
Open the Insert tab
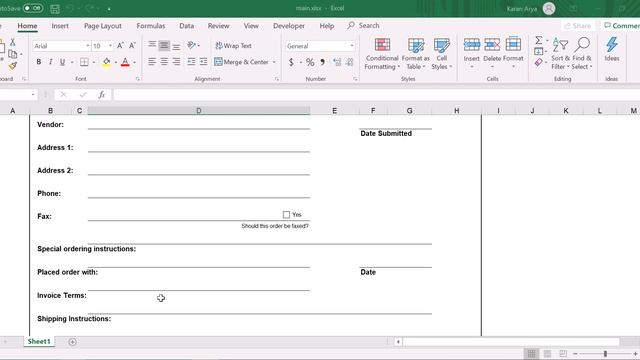click(x=60, y=26)
